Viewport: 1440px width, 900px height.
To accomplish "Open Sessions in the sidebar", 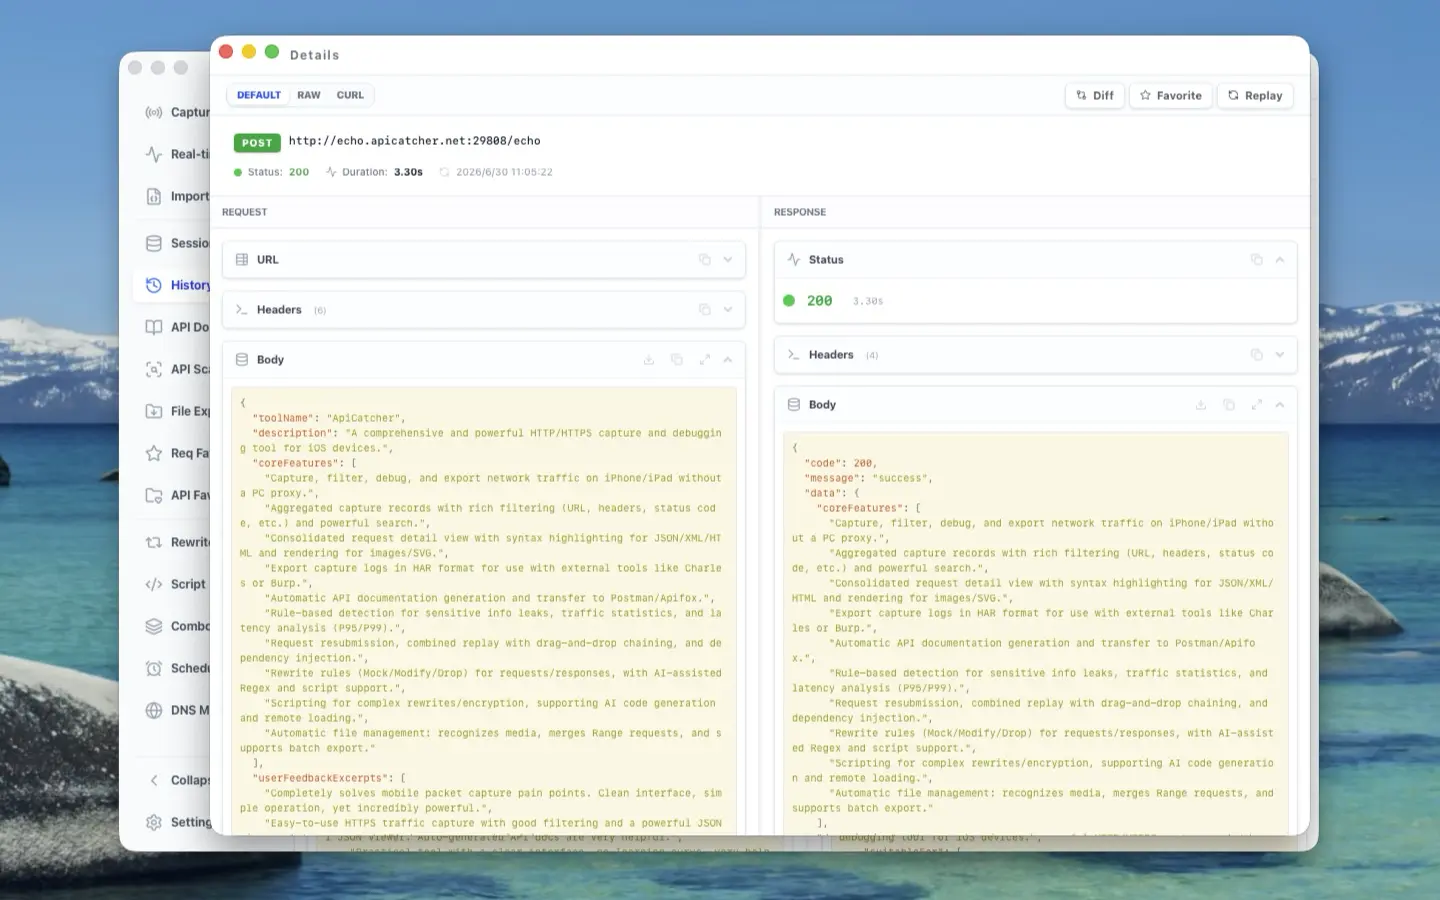I will (x=177, y=243).
